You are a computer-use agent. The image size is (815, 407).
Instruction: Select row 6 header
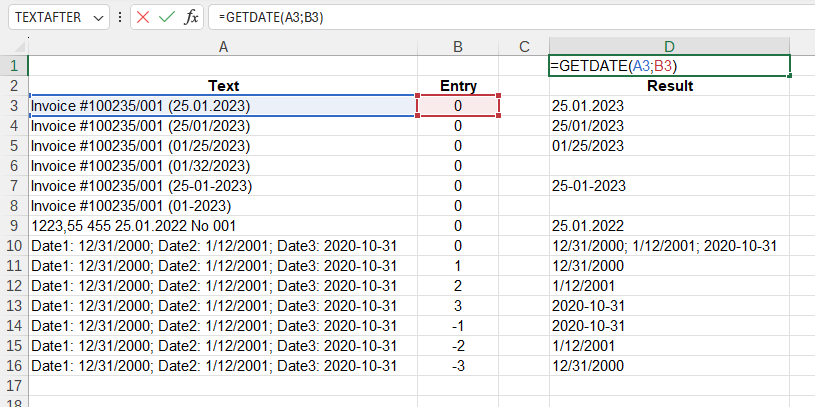[x=14, y=166]
